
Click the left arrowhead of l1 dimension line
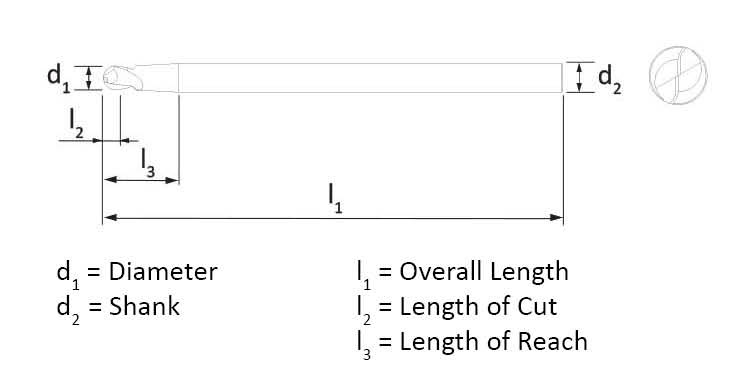click(x=110, y=217)
